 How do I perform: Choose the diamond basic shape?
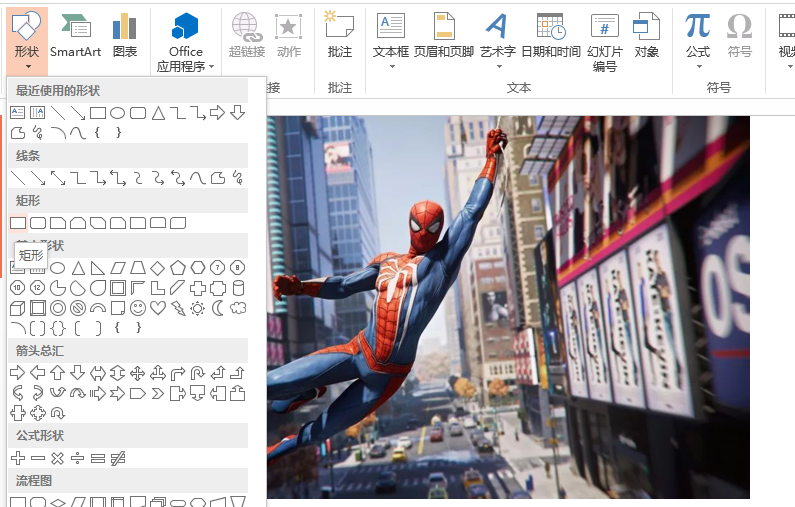(x=158, y=268)
